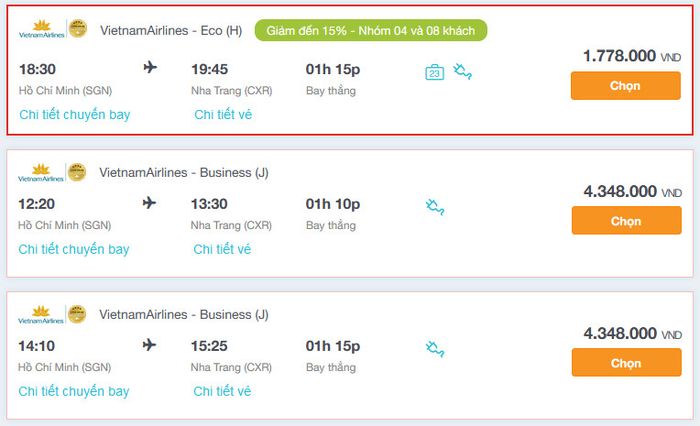This screenshot has height=426, width=700.
Task: Click the power plug icon on 18:30 flight
Action: [x=462, y=71]
